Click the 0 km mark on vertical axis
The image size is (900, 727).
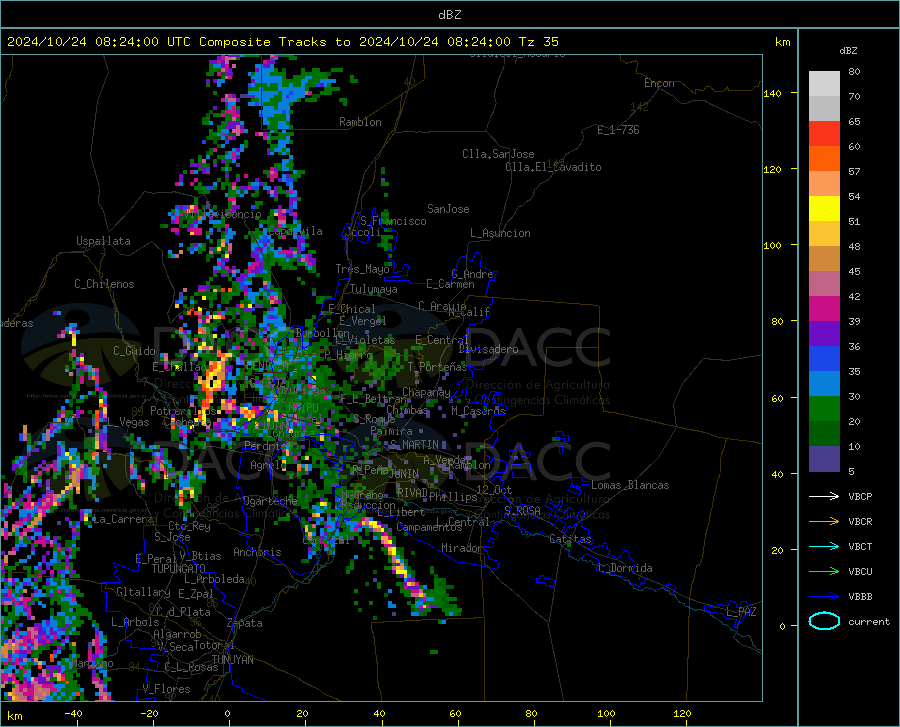[x=782, y=626]
